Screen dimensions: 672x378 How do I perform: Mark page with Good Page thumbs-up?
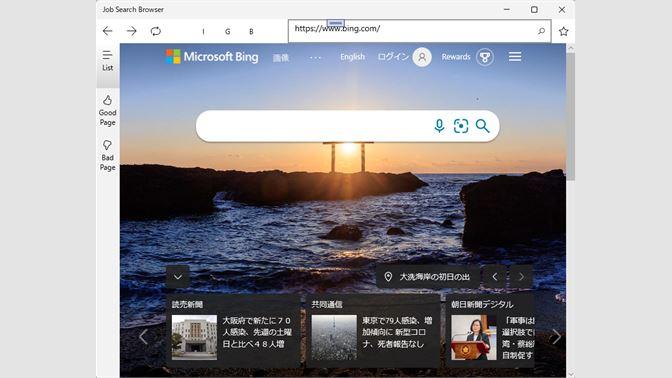pyautogui.click(x=108, y=111)
